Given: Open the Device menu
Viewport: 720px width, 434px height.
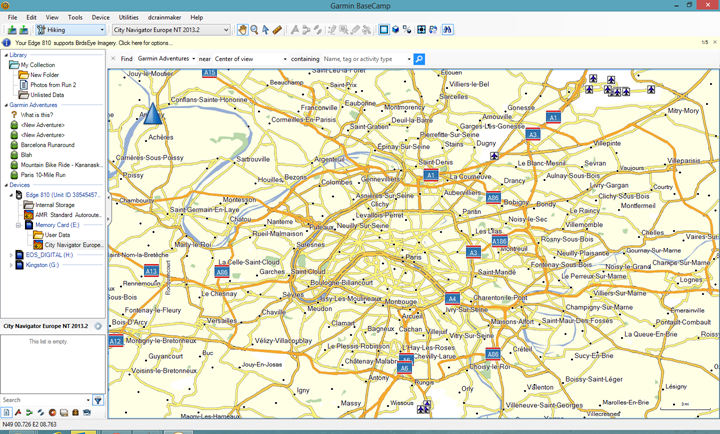Looking at the screenshot, I should click(x=100, y=17).
